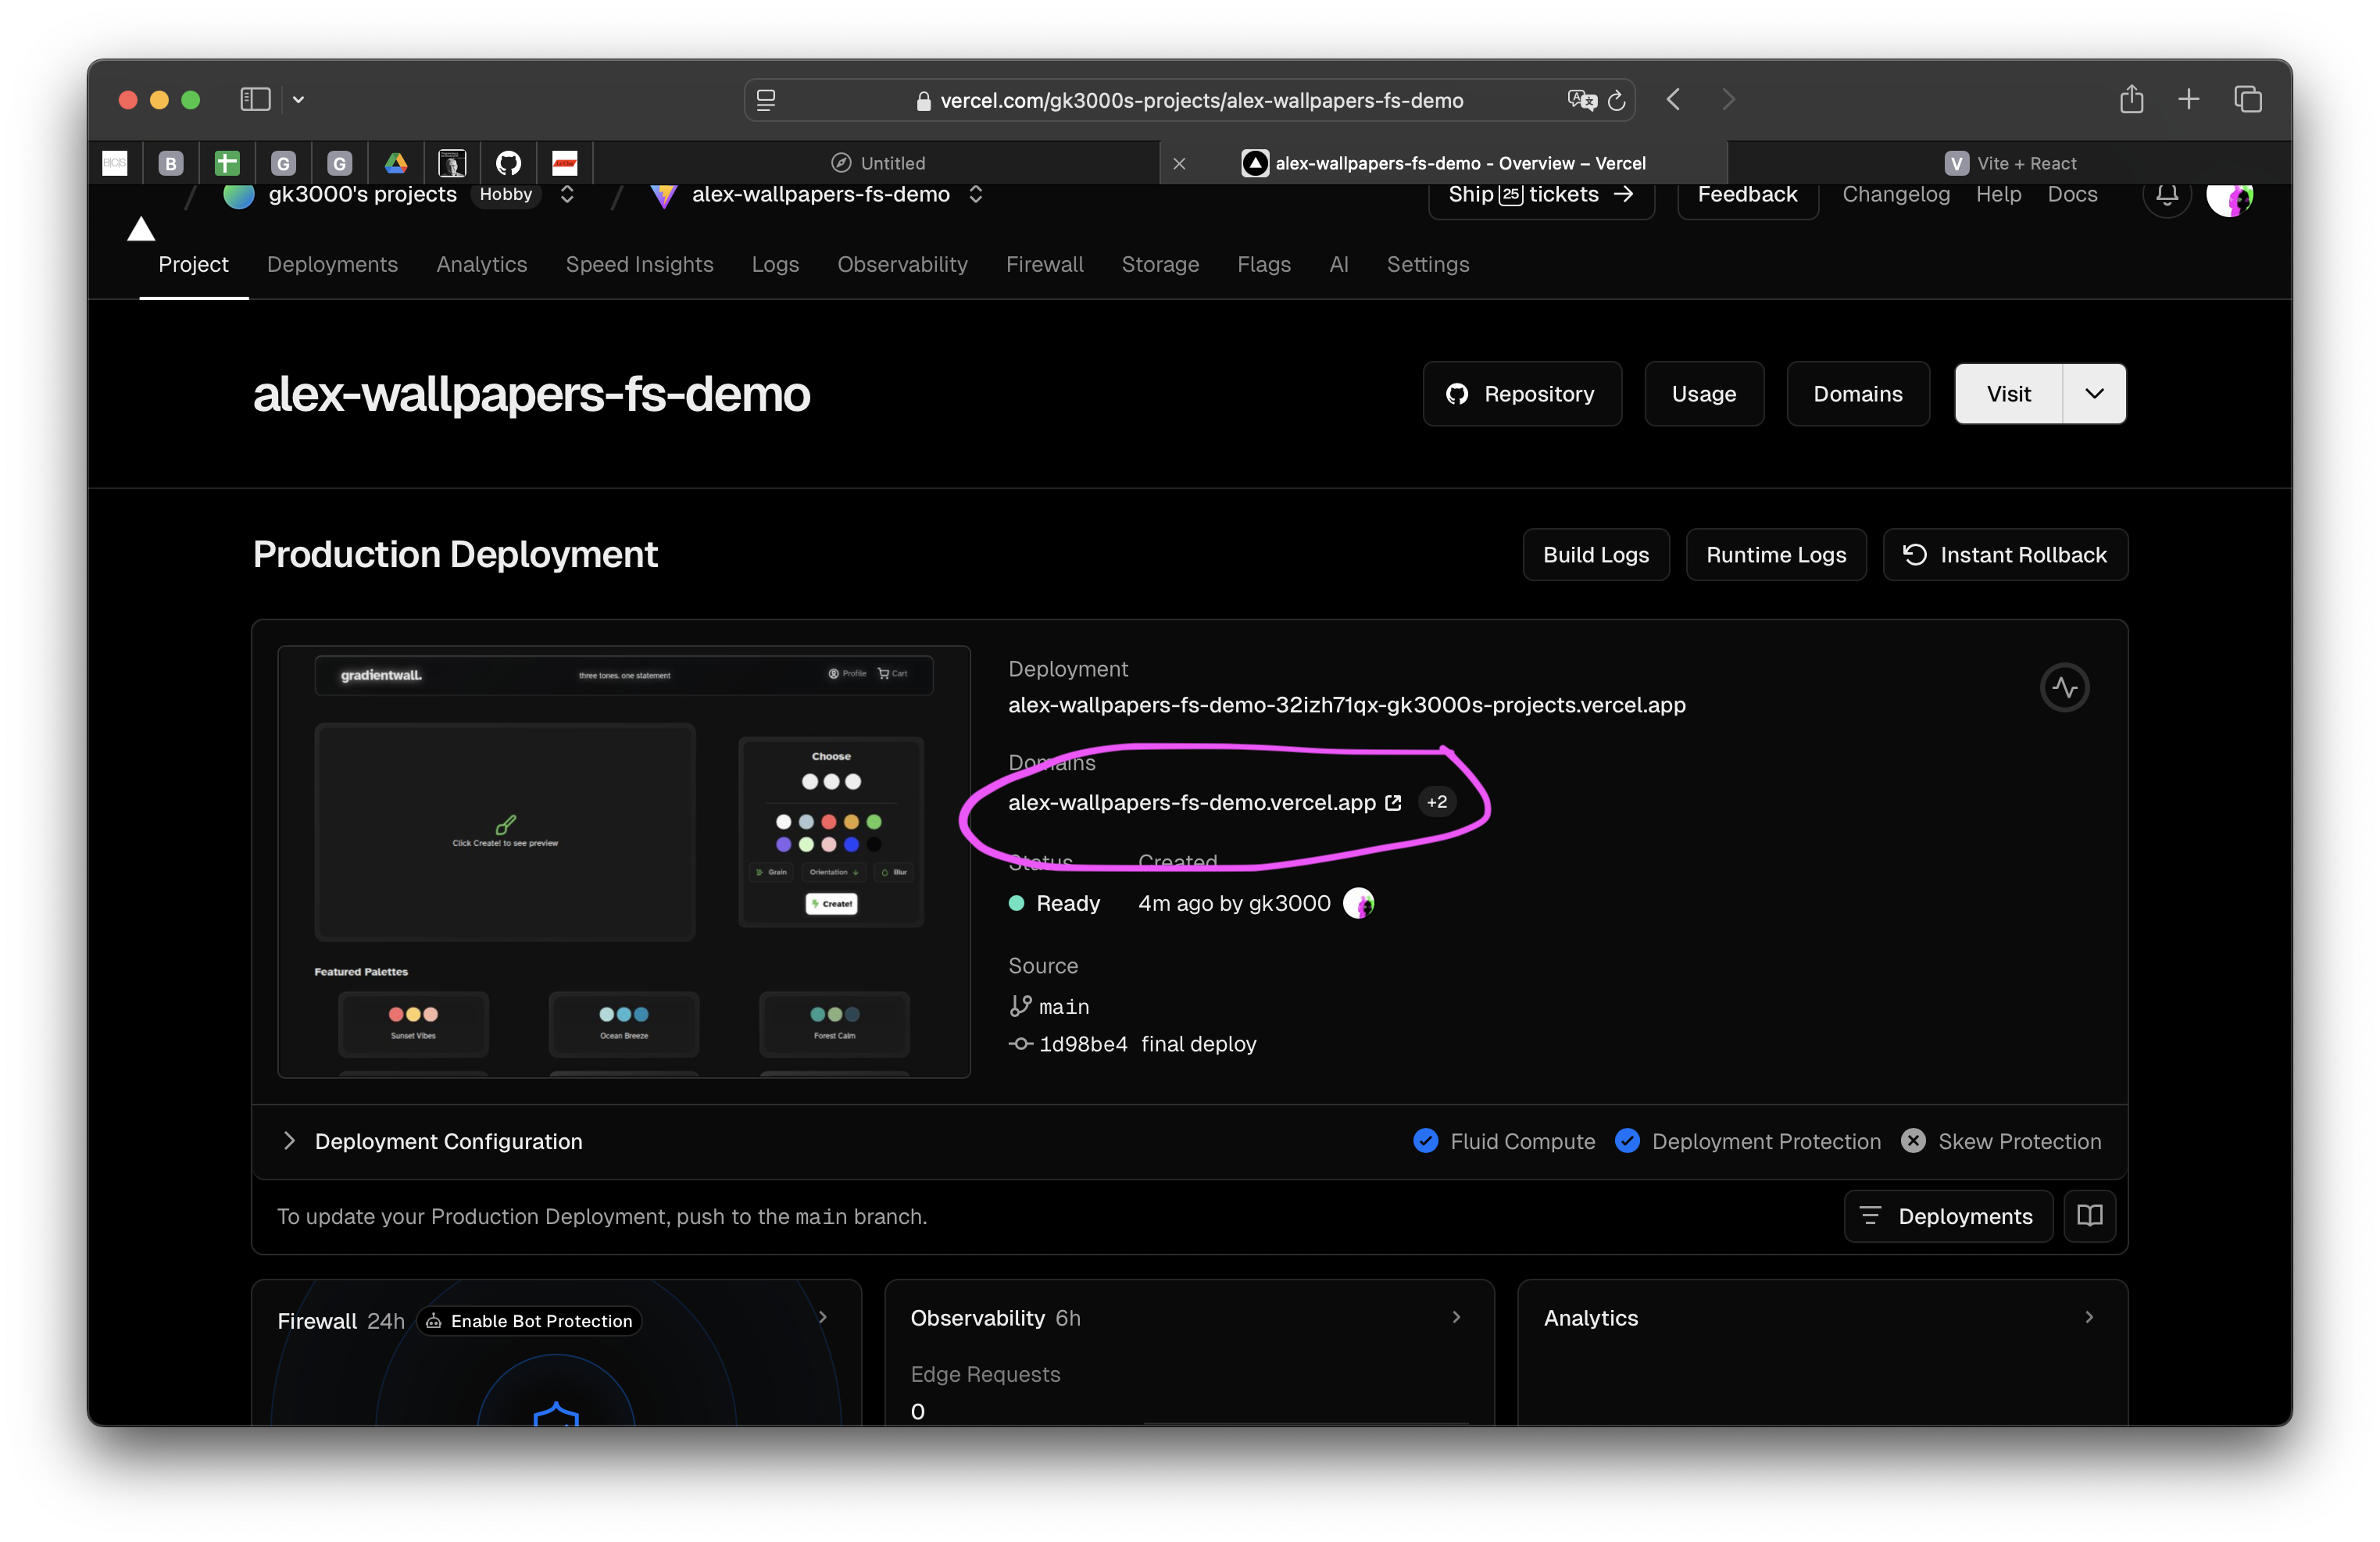The width and height of the screenshot is (2380, 1542).
Task: Click the Instant Rollback button
Action: [2004, 555]
